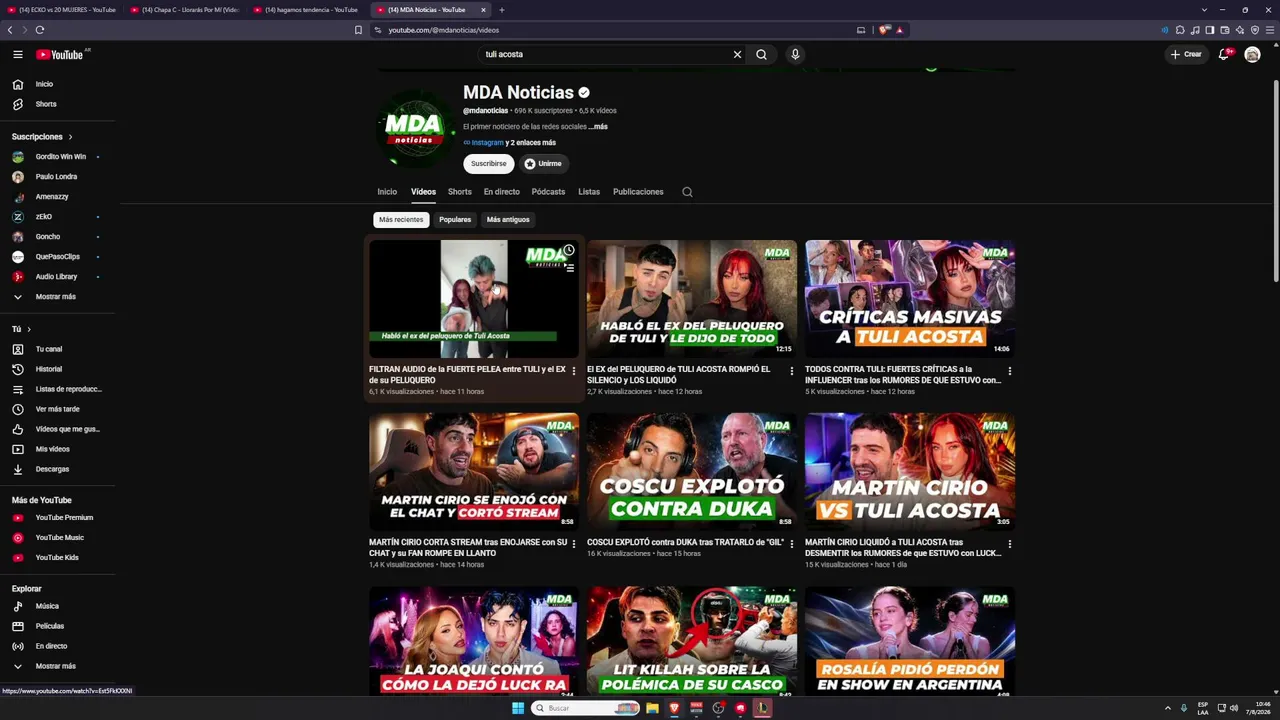
Task: Open Ver más tarde playlist
Action: [x=58, y=409]
